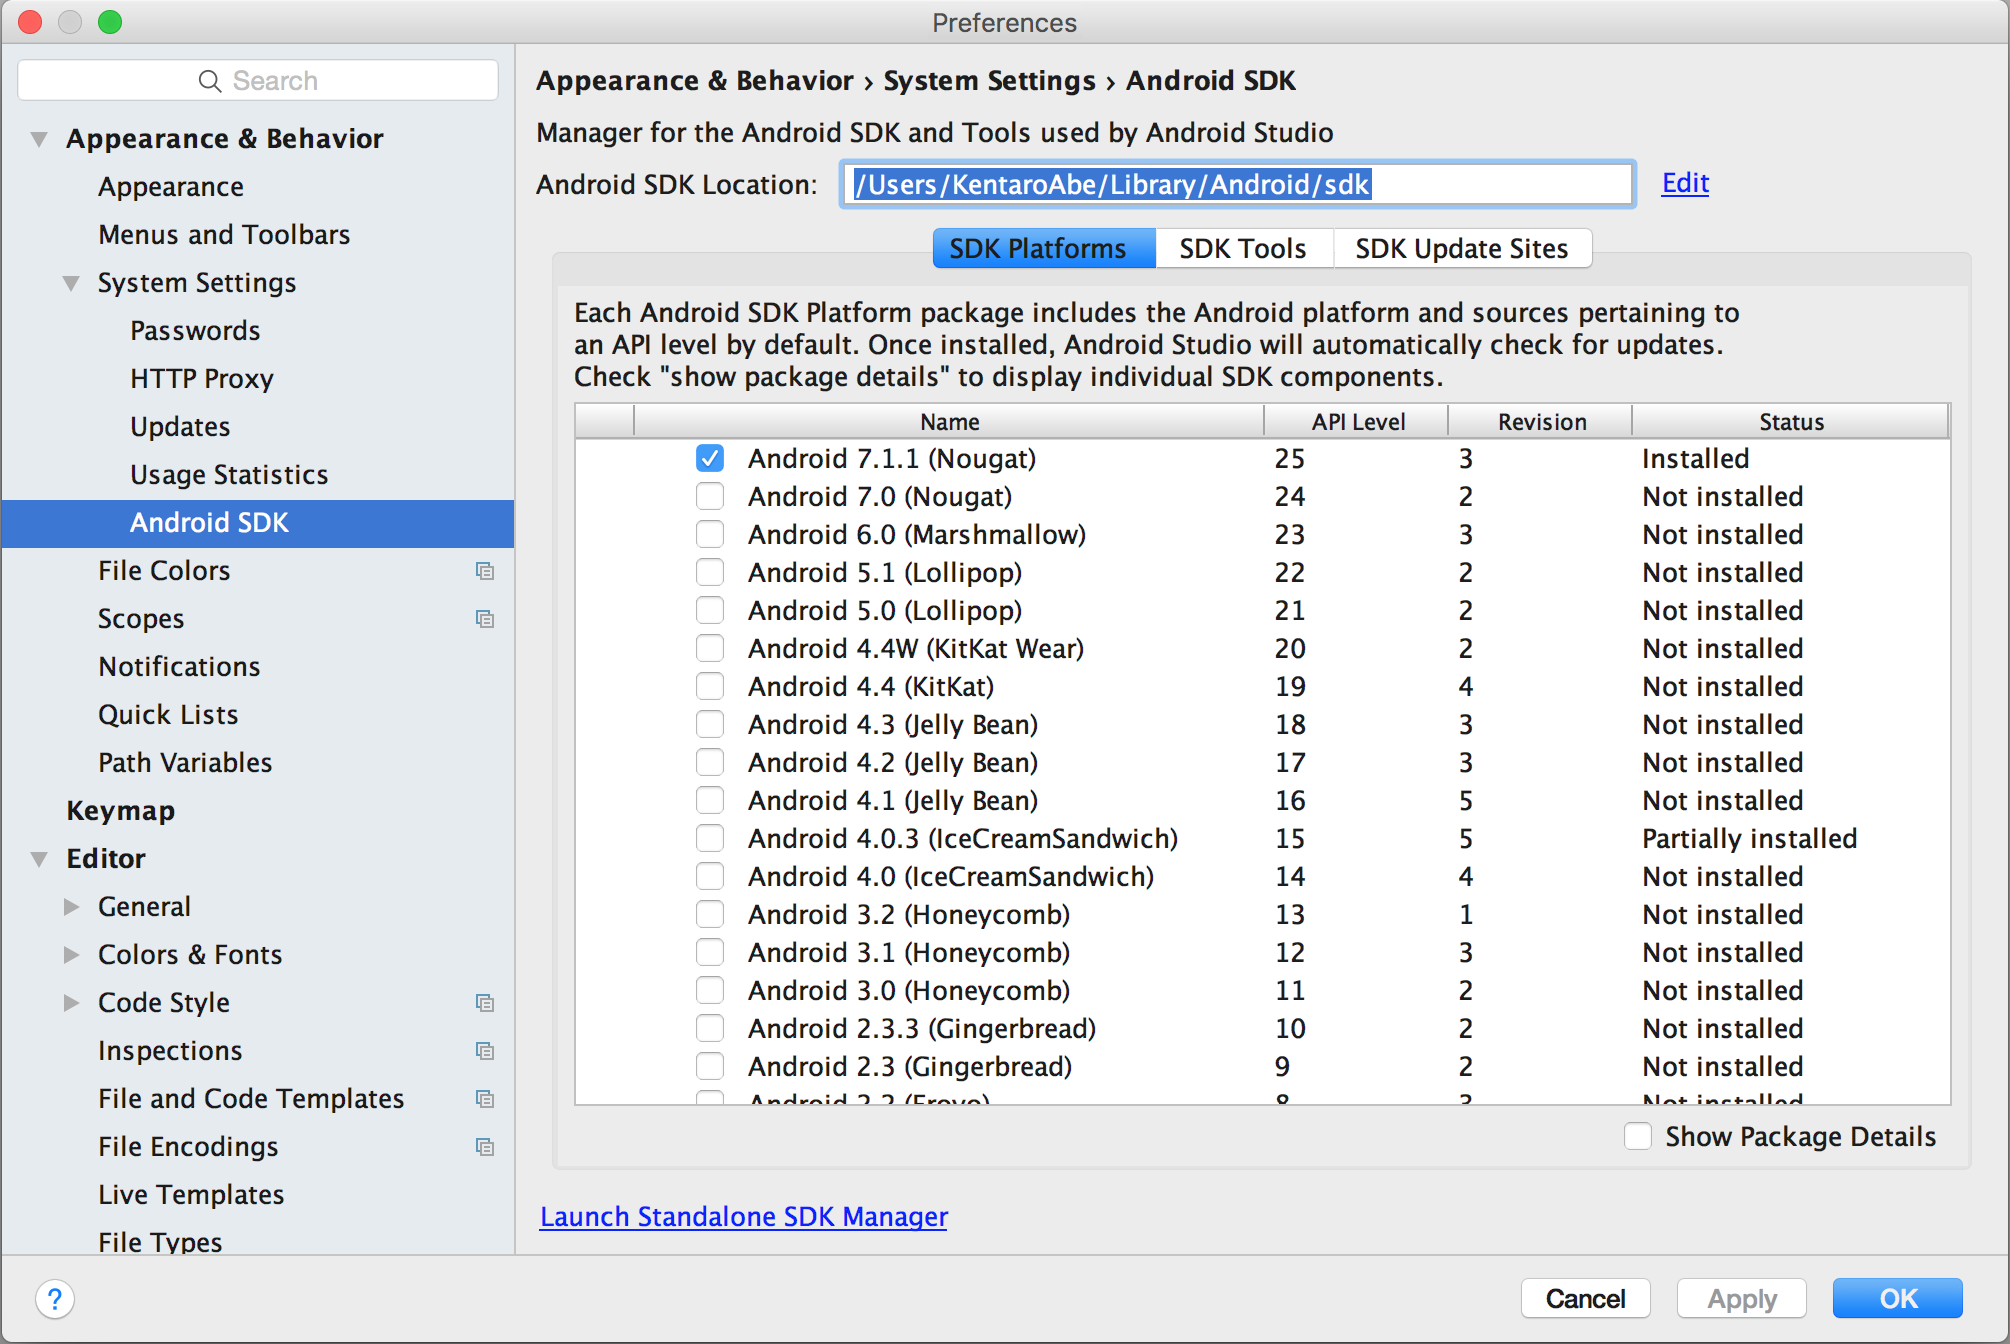Check Android 3.2 (Honeycomb) checkbox
Screen dimensions: 2010x1344
tap(710, 914)
